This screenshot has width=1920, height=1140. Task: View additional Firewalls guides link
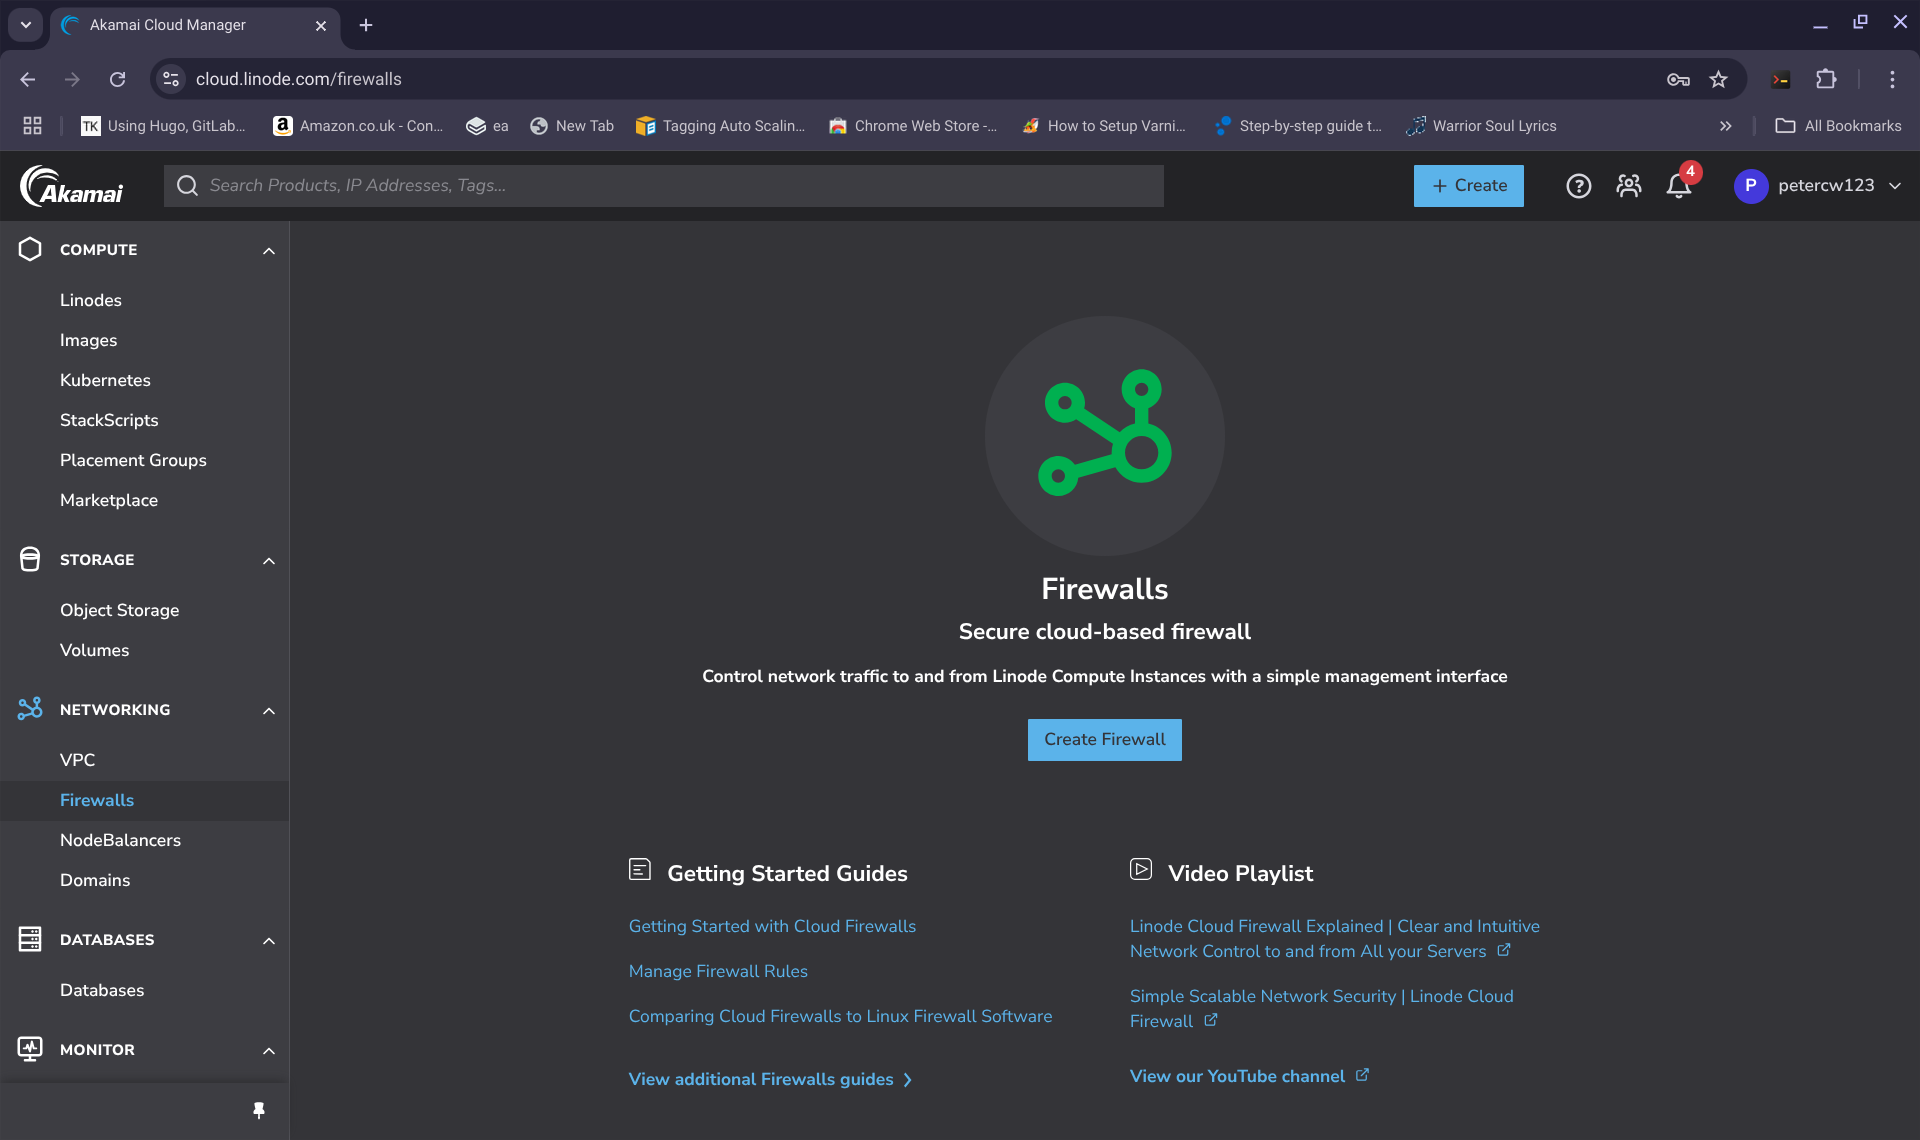(x=770, y=1079)
